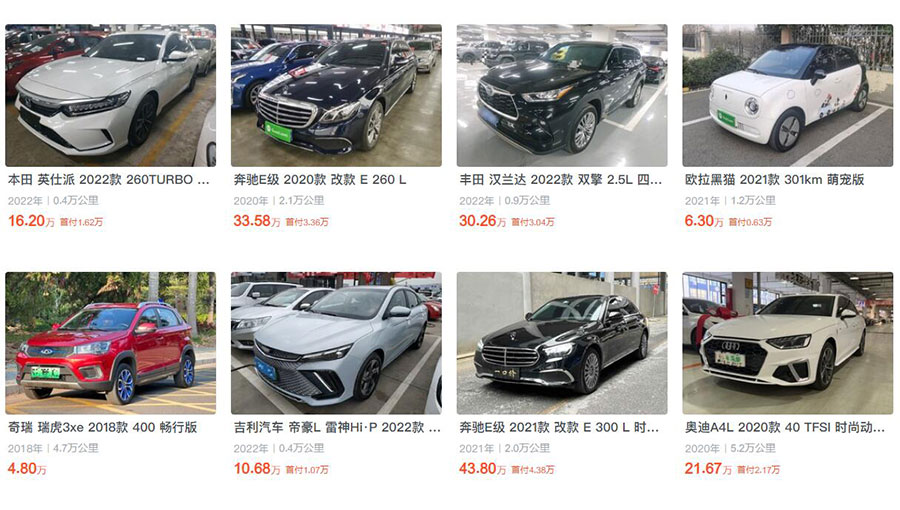Click the 16.20万 price of the Honda
The height and width of the screenshot is (510, 900).
(31, 221)
